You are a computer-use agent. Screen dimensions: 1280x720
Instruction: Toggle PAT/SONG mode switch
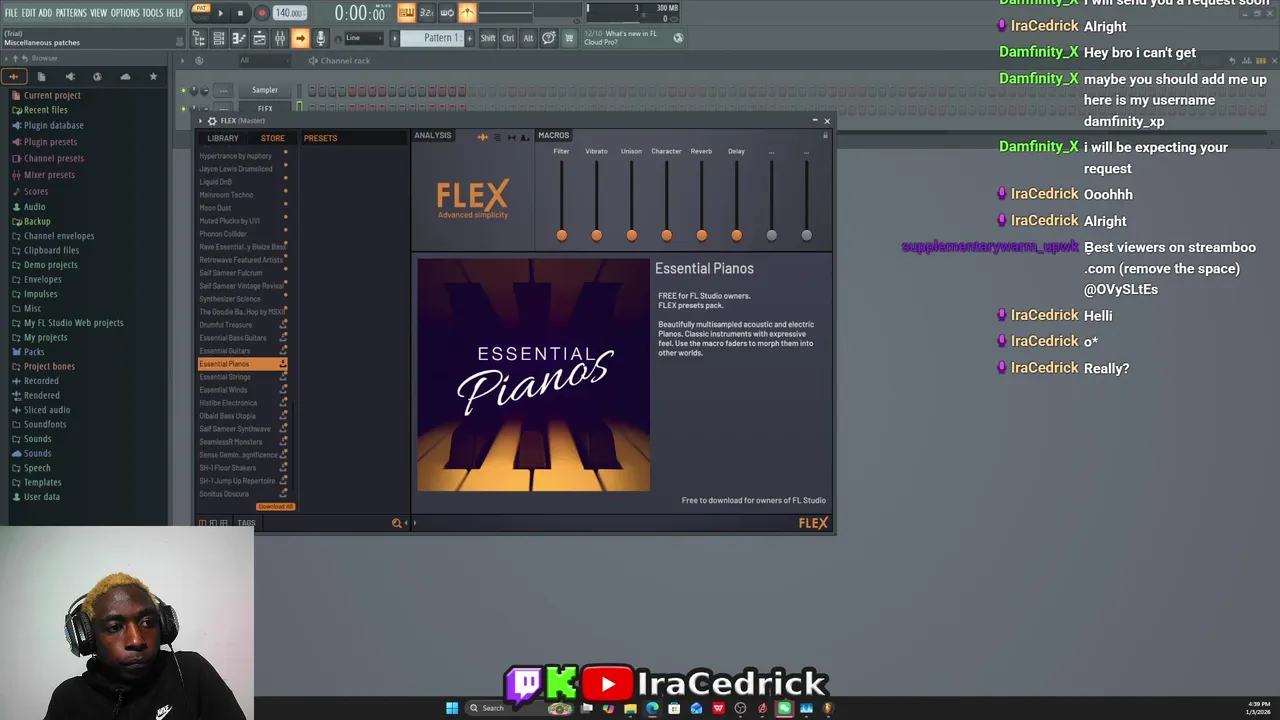(200, 12)
